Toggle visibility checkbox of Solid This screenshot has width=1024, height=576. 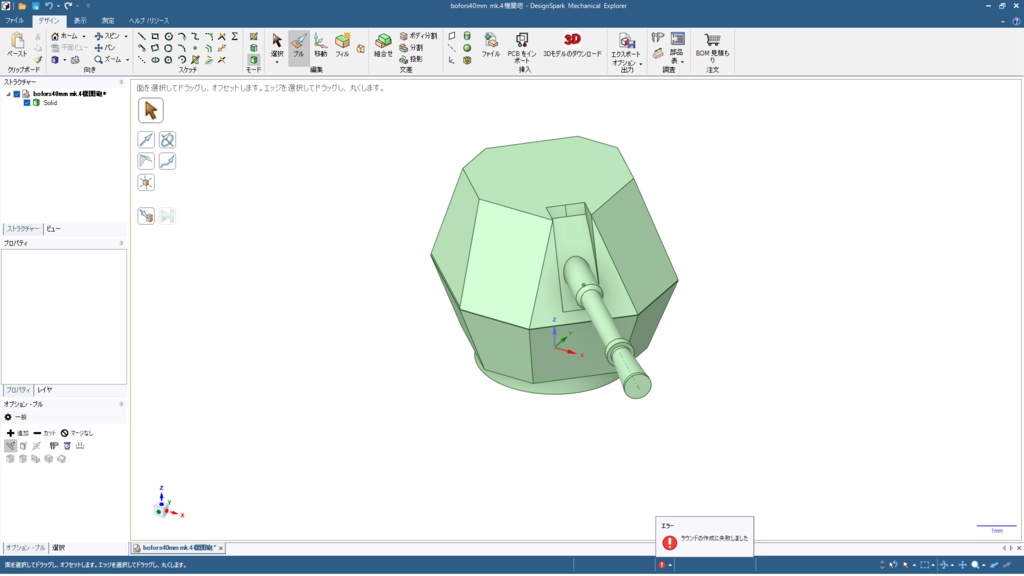27,103
